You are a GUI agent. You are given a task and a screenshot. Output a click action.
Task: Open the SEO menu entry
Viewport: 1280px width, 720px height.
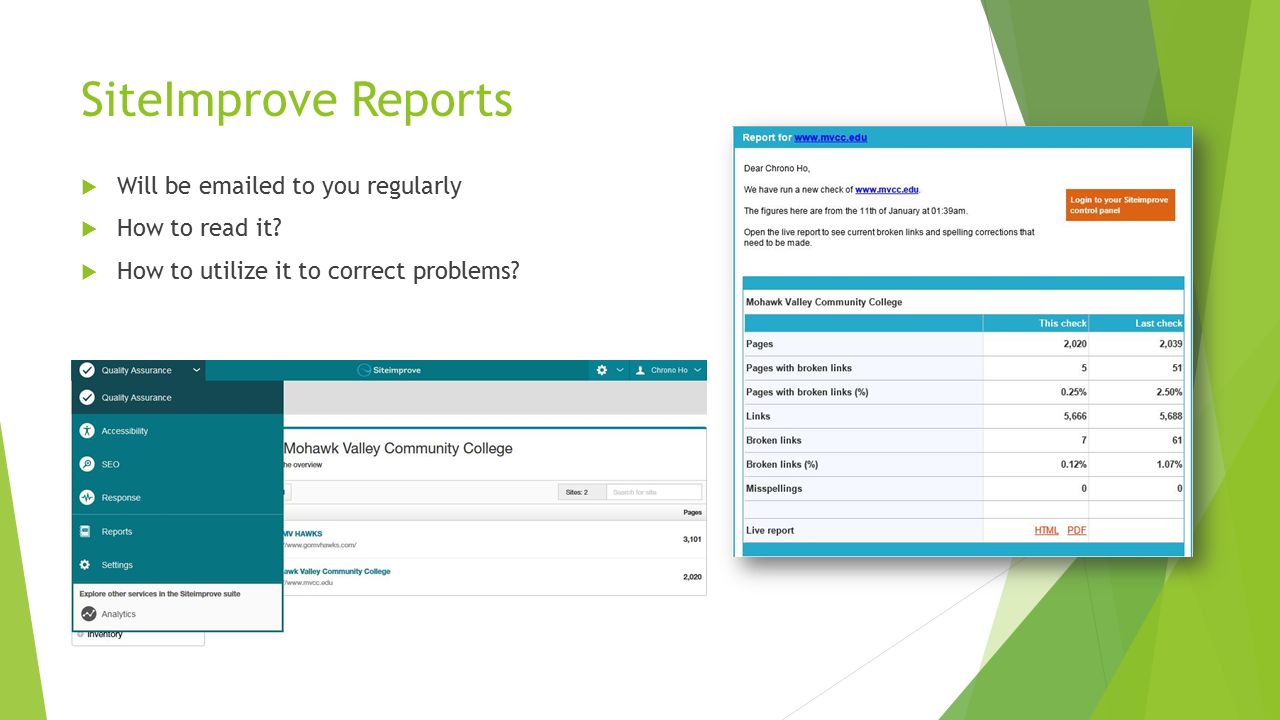coord(178,464)
